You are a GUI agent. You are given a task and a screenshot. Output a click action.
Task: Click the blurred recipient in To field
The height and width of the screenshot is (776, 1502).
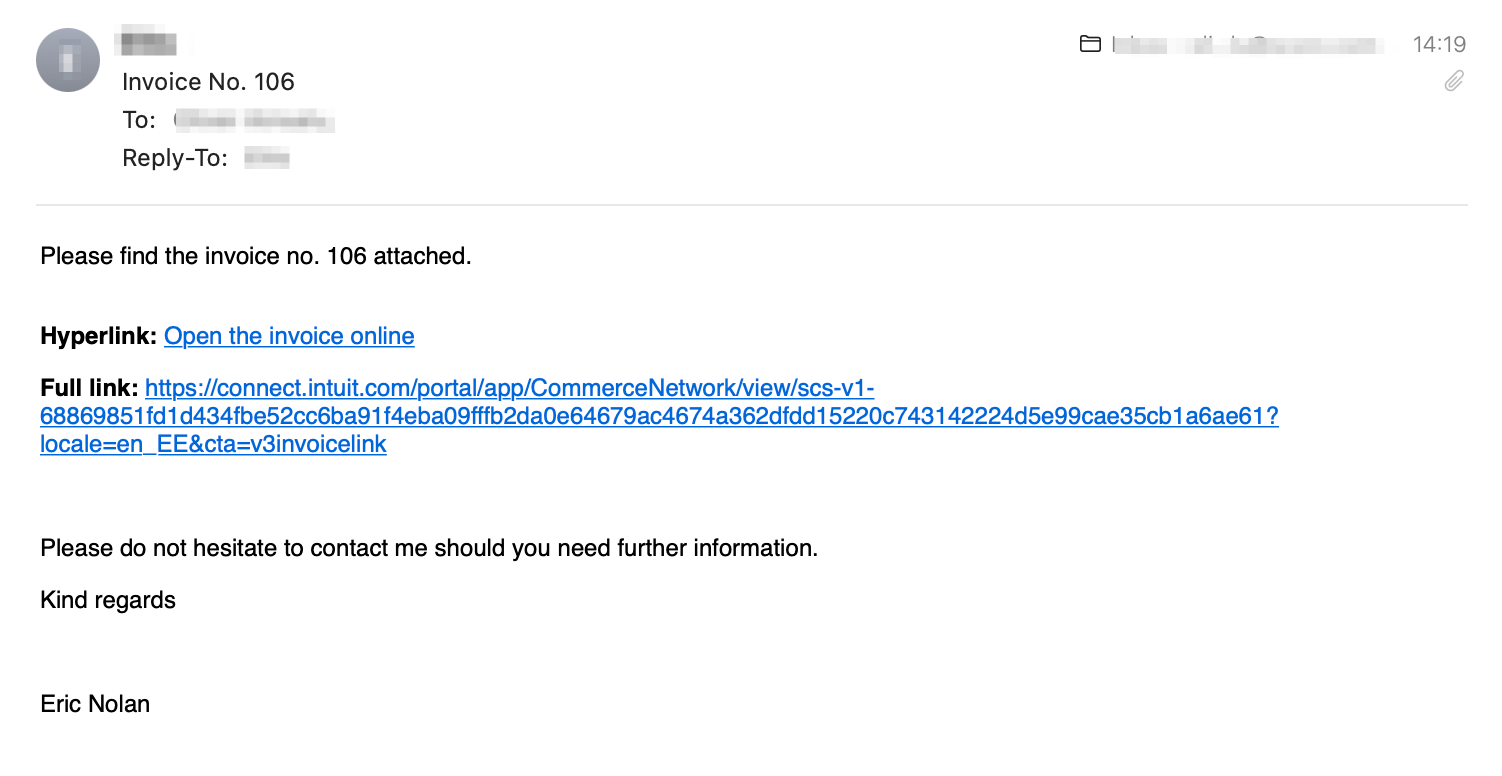[x=254, y=121]
